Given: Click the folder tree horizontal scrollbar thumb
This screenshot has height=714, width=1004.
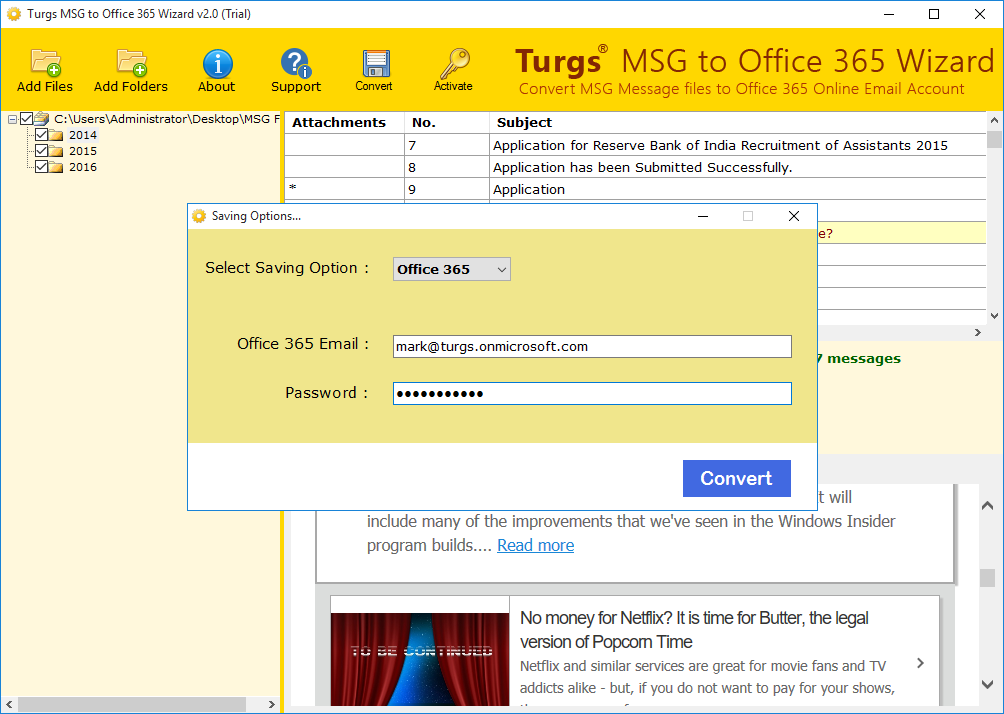Looking at the screenshot, I should pos(132,704).
